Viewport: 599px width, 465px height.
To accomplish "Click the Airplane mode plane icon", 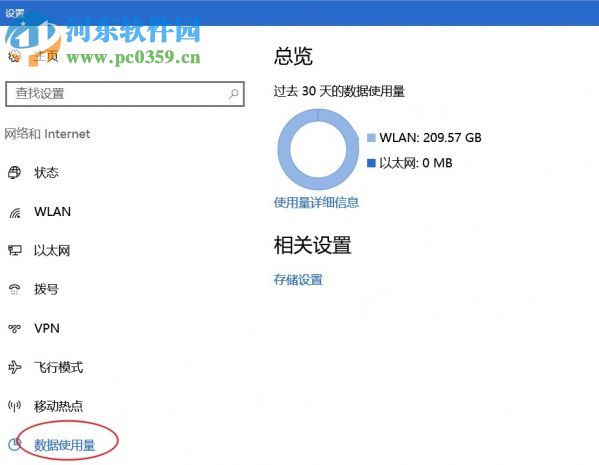I will pos(15,367).
